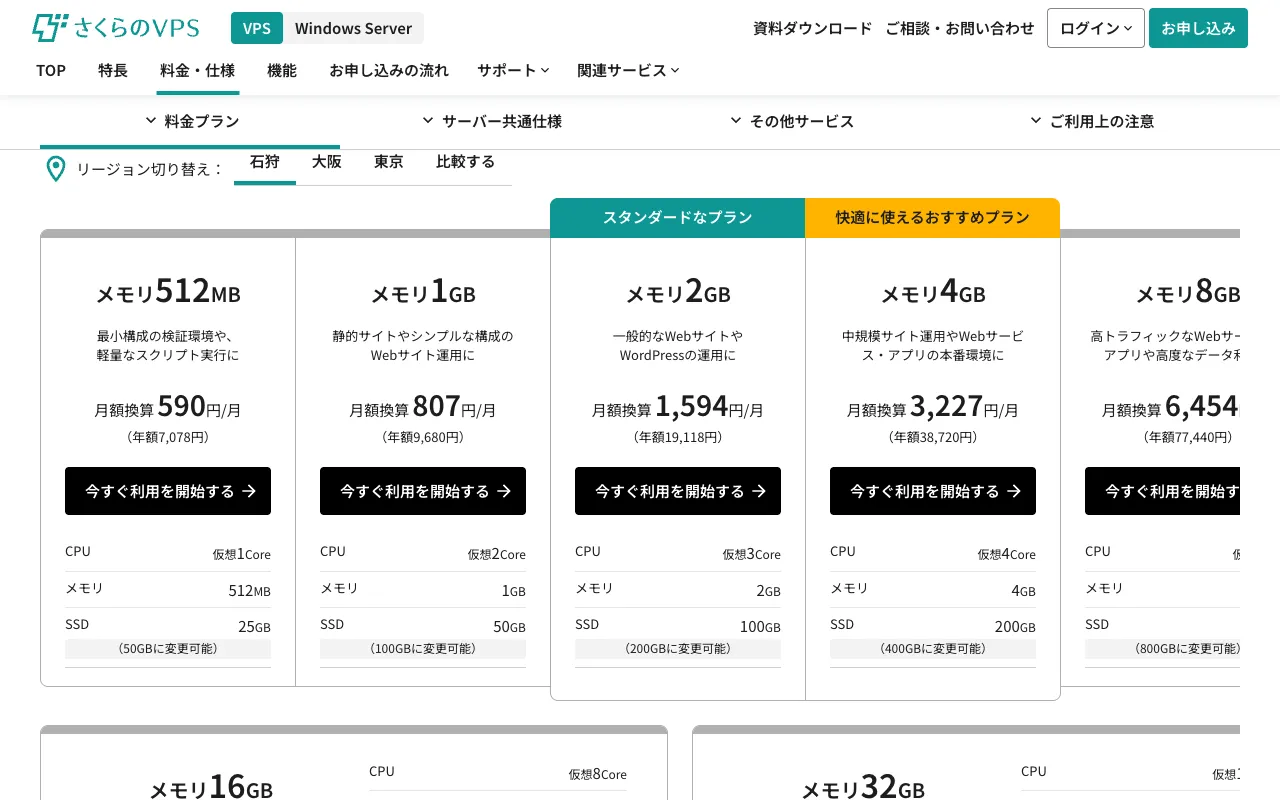Click the スタンダードなプラン banner
This screenshot has height=800, width=1280.
pos(678,218)
